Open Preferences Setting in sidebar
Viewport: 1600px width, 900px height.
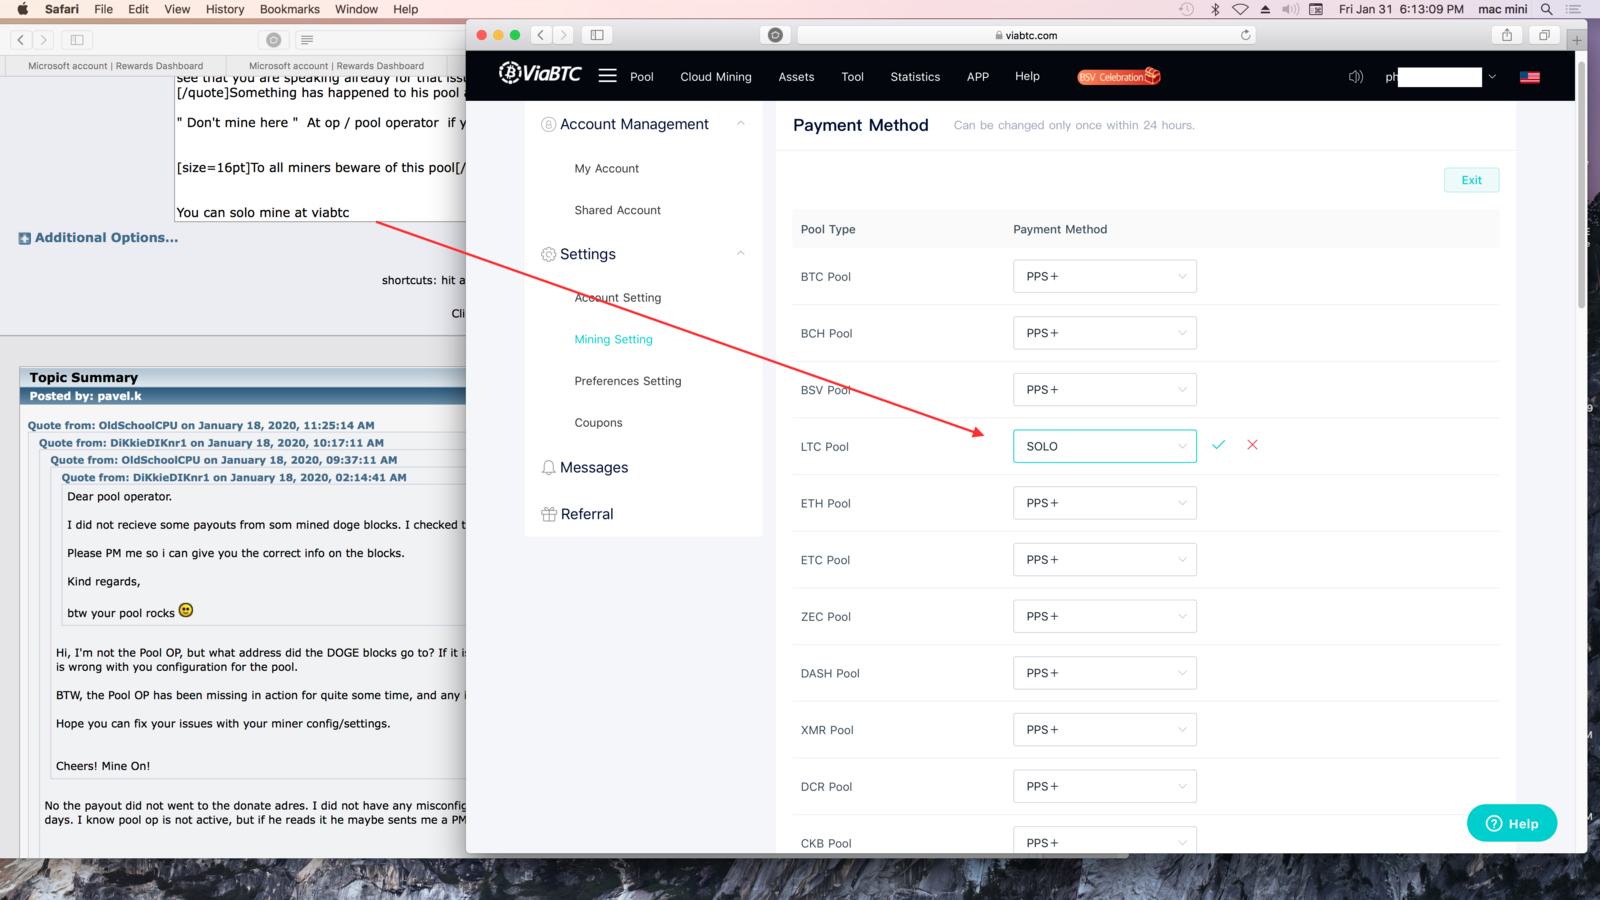627,381
